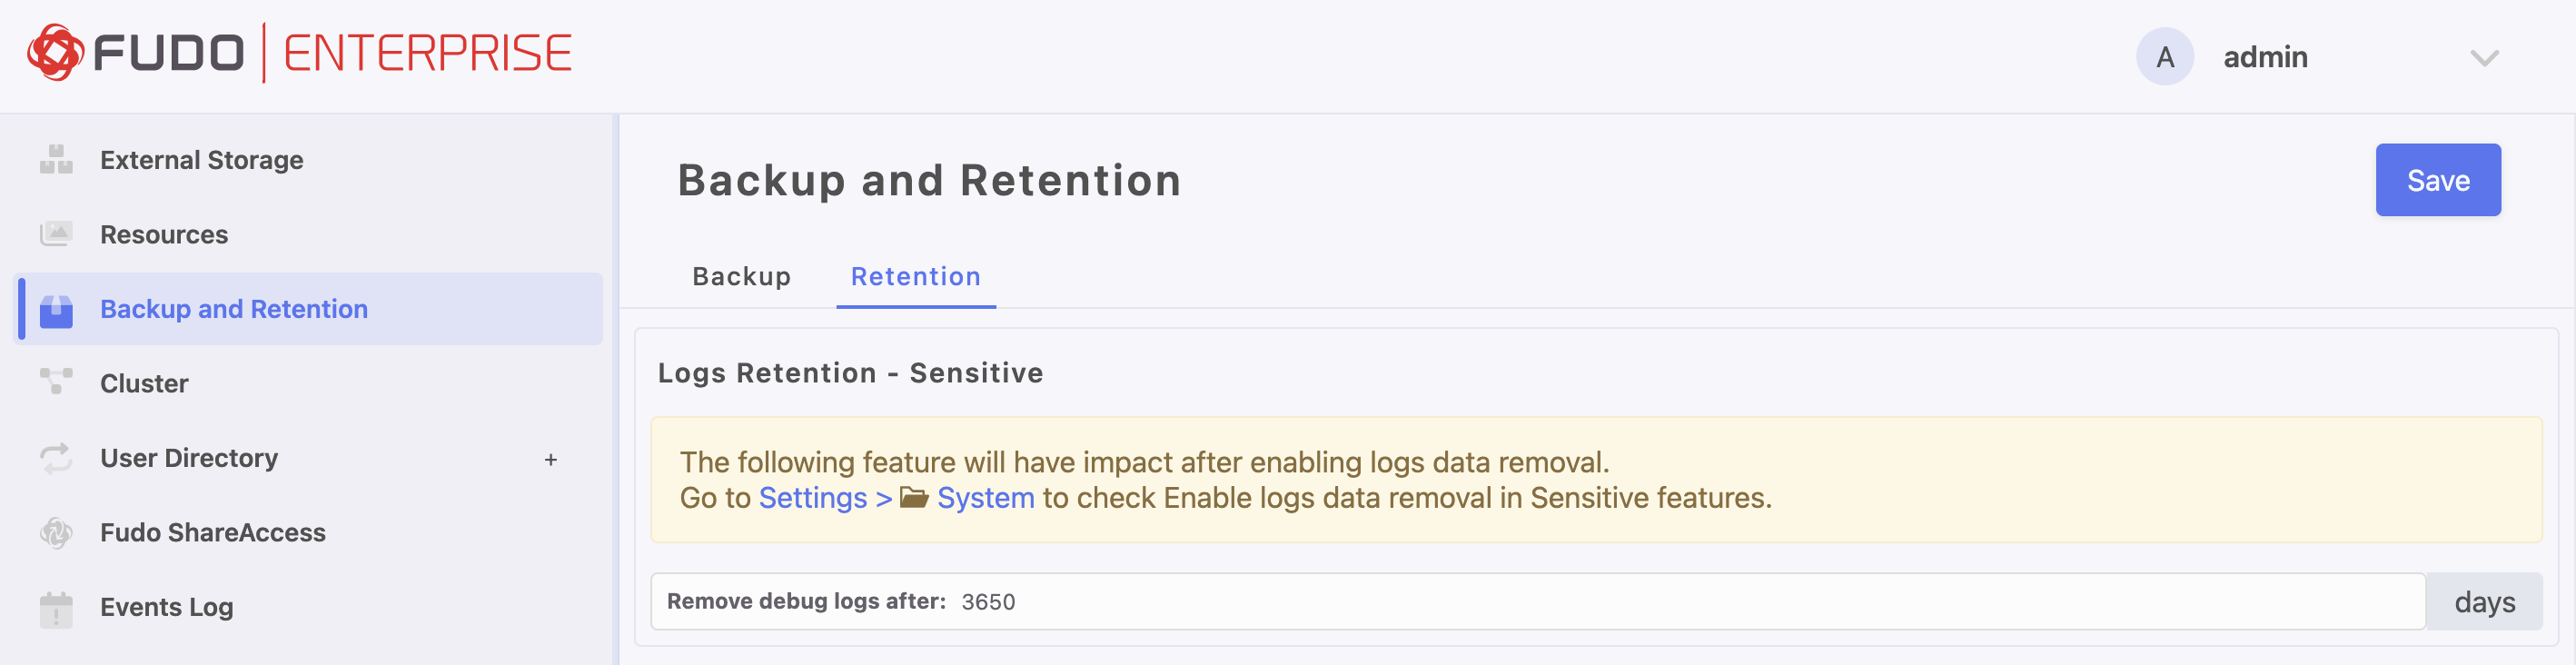Click the Fudo ShareAccess logo icon

[x=55, y=532]
